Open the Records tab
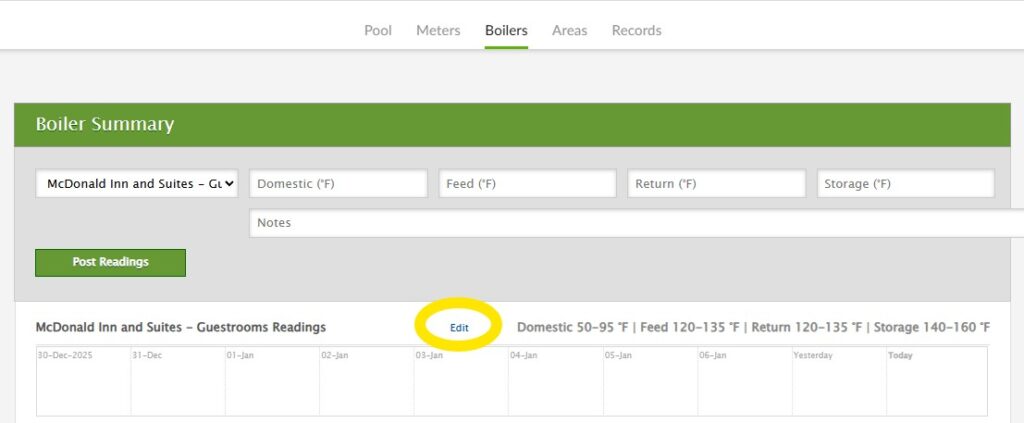Screen dimensions: 1024x423 click(x=636, y=30)
